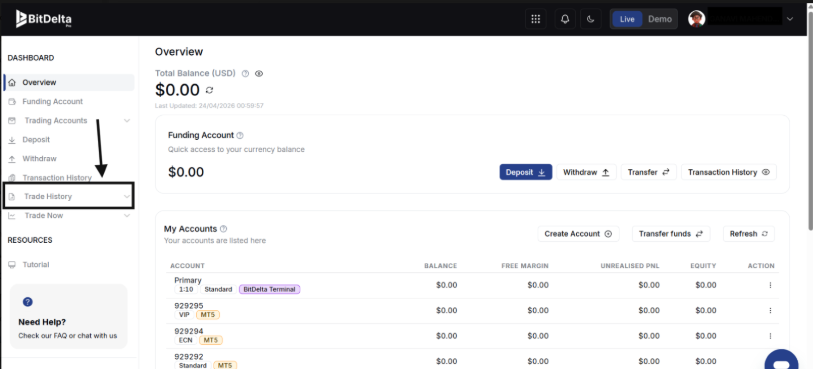Switch to Live mode
This screenshot has width=813, height=369.
[627, 19]
